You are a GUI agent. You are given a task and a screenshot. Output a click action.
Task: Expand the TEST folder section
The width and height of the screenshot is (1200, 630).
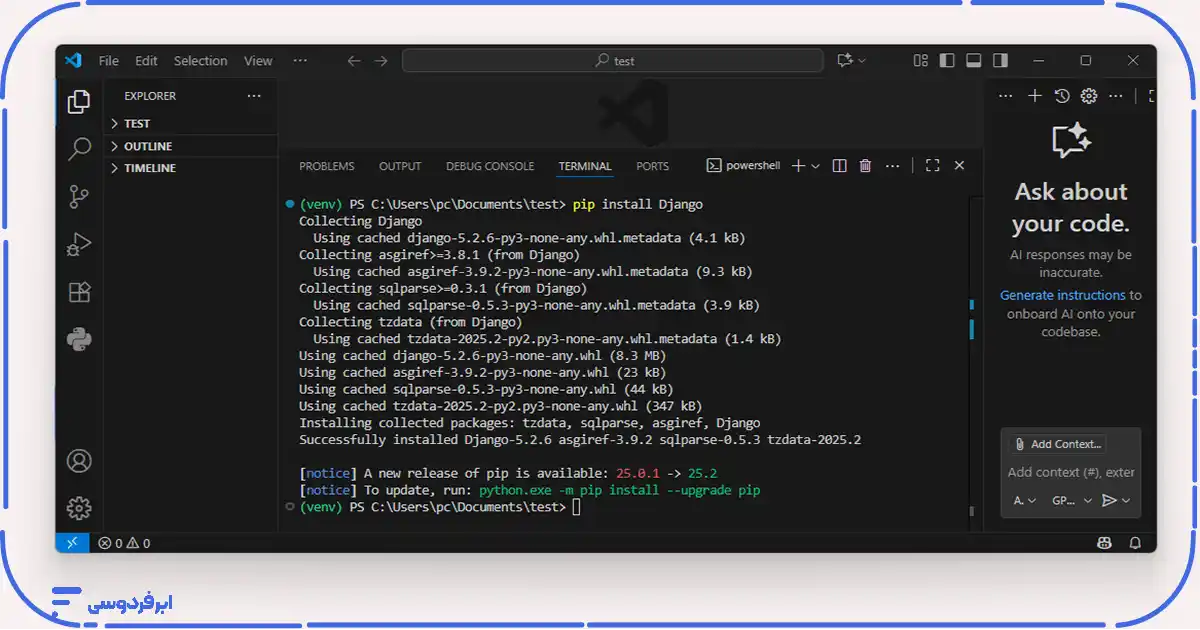pos(137,124)
